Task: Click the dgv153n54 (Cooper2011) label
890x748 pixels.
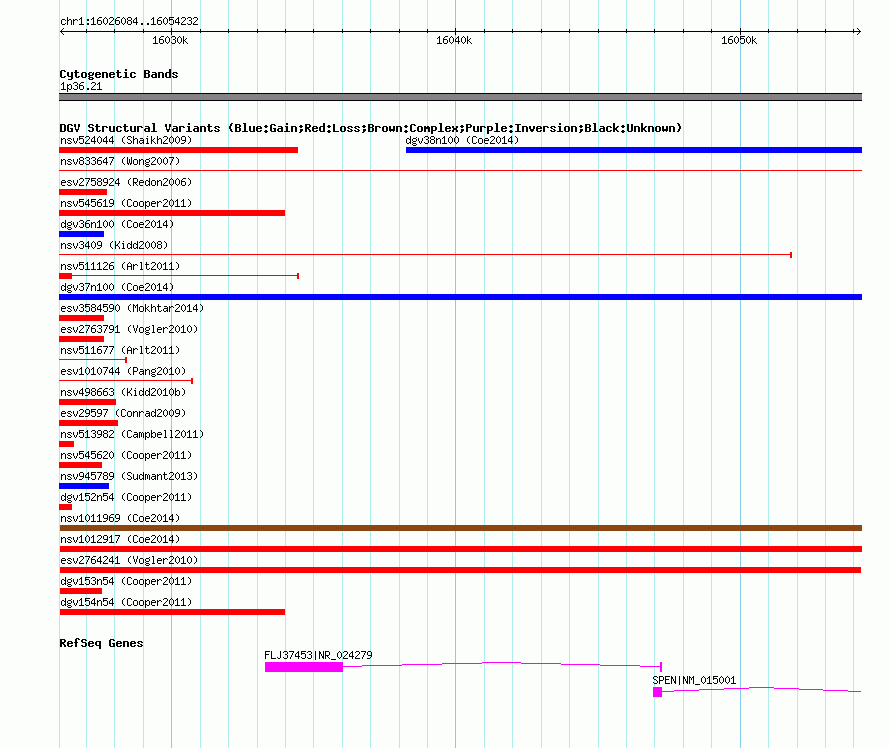Action: pyautogui.click(x=126, y=581)
